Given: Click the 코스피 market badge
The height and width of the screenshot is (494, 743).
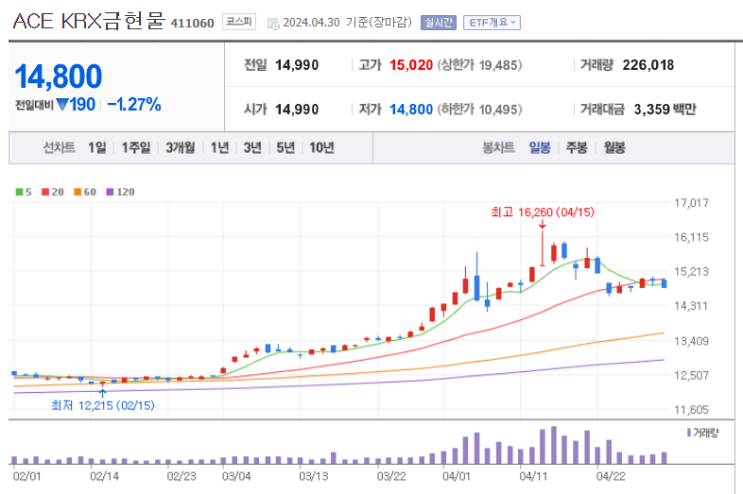Looking at the screenshot, I should pyautogui.click(x=239, y=22).
